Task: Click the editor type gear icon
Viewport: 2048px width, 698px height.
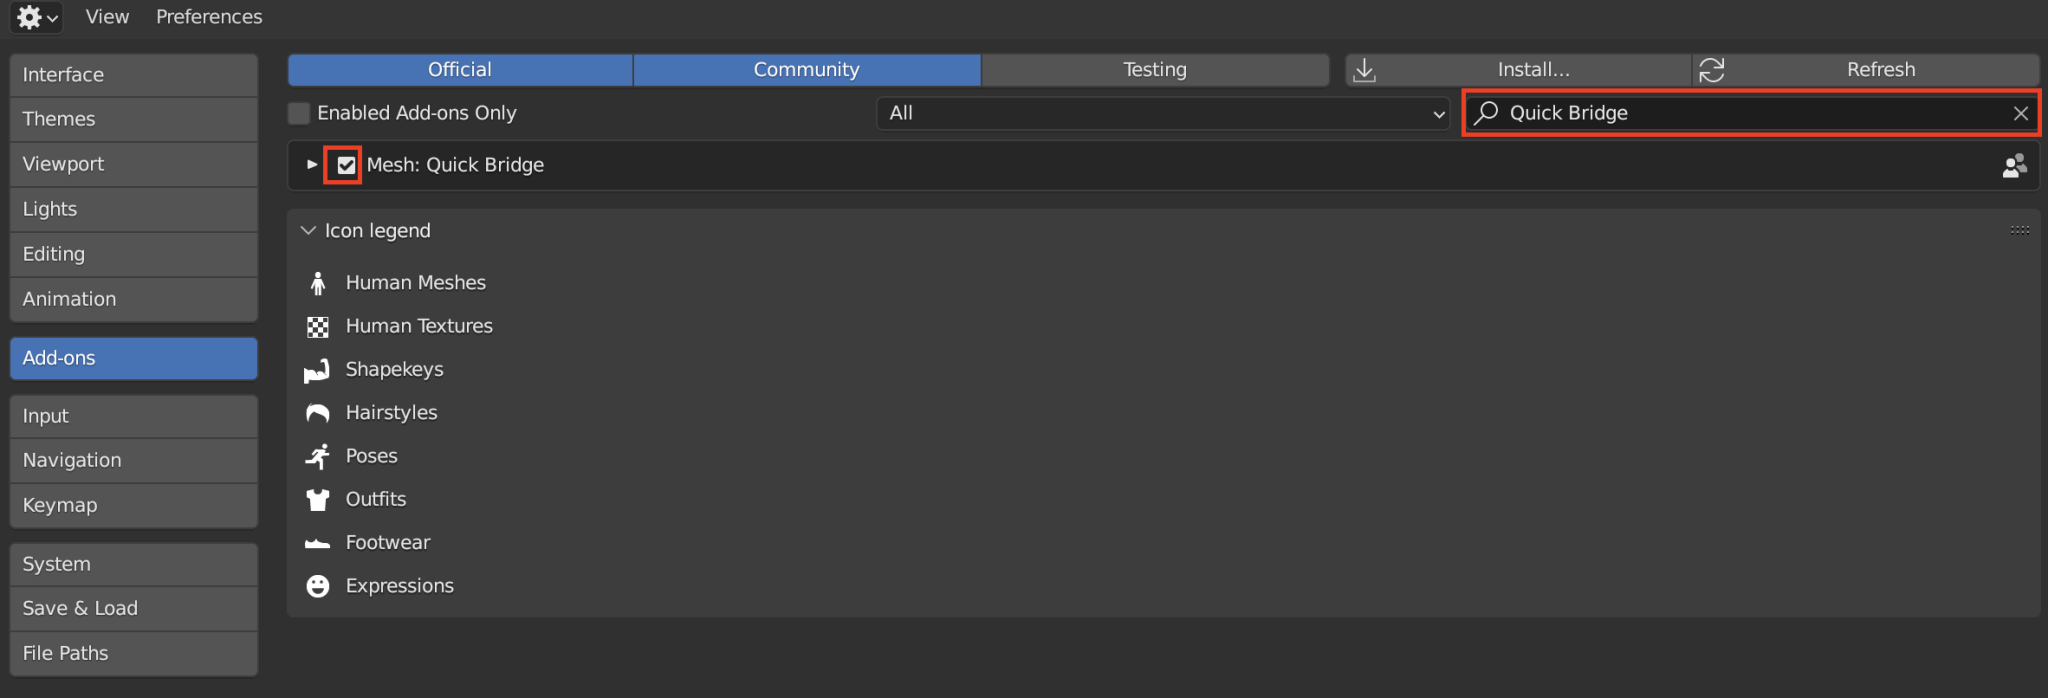Action: pyautogui.click(x=30, y=17)
